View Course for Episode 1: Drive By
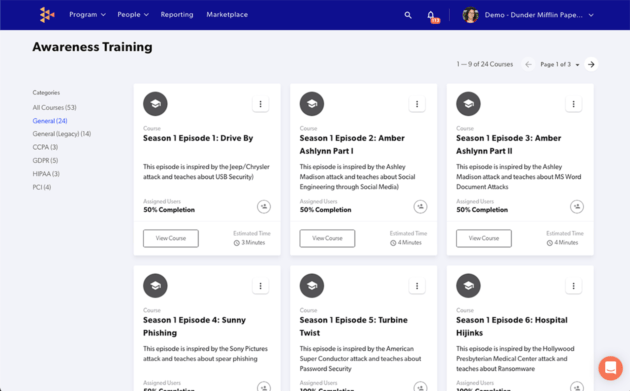The image size is (630, 391). [171, 238]
